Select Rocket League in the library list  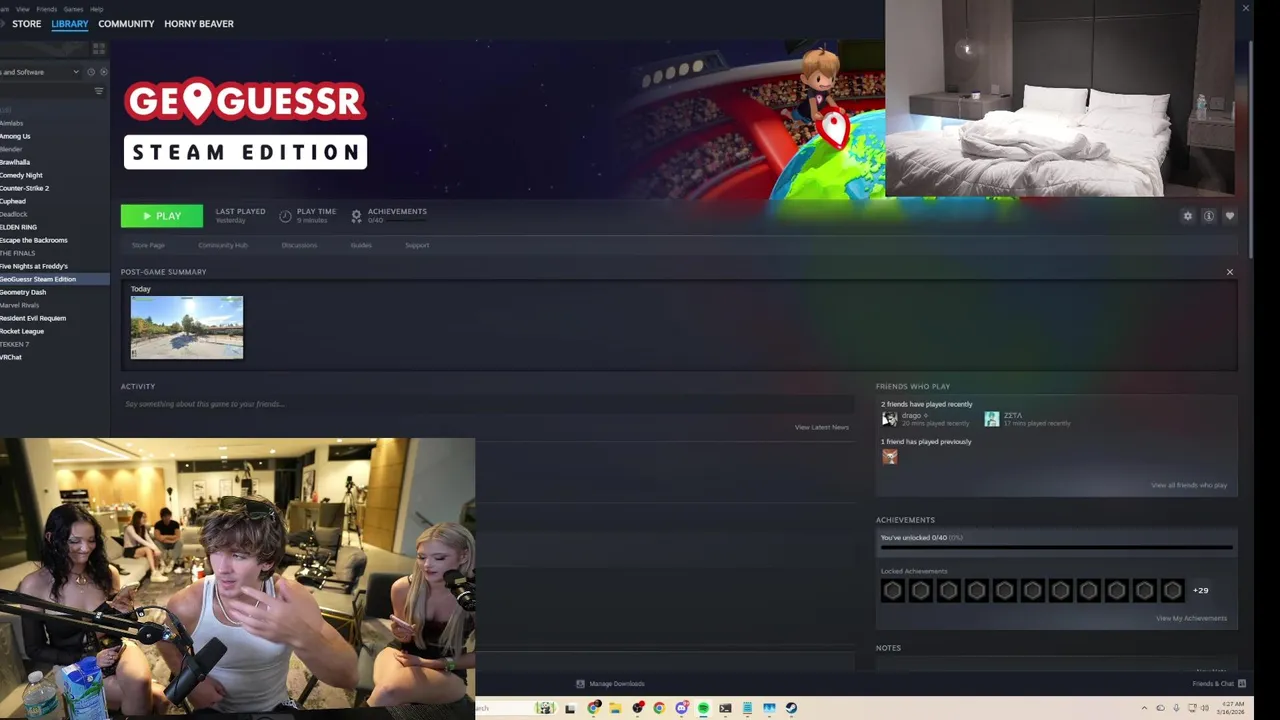click(x=22, y=331)
